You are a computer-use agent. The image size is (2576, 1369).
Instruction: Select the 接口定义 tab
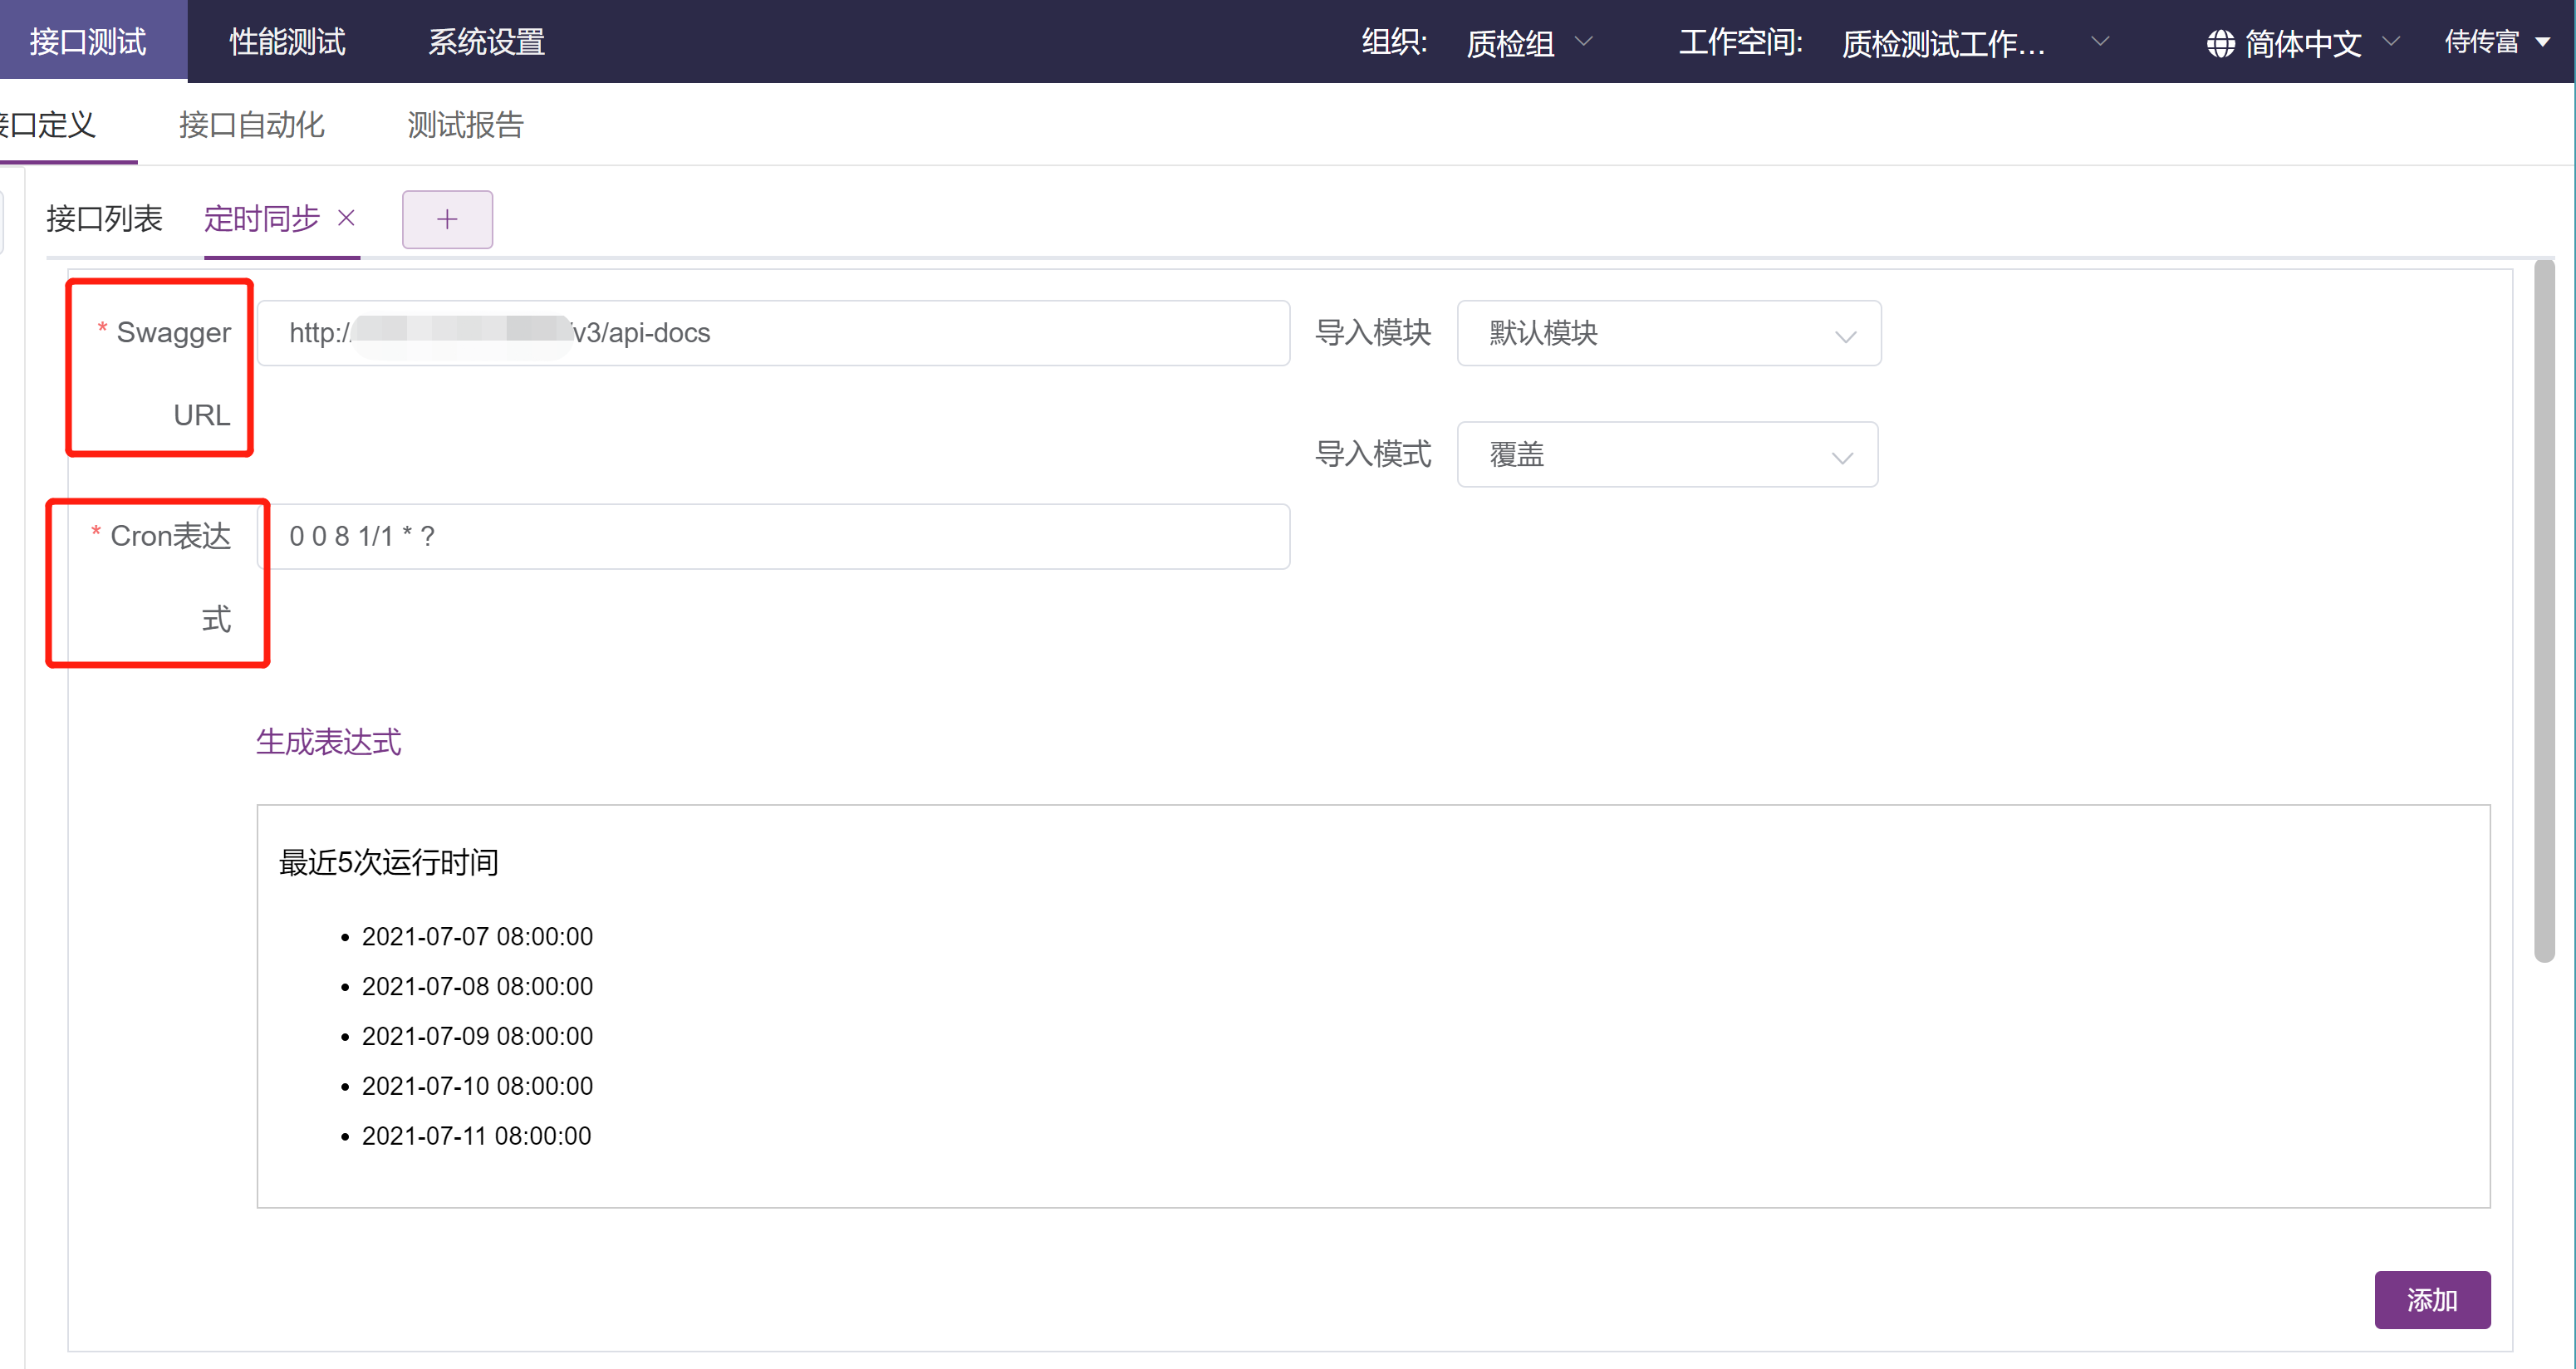click(50, 124)
